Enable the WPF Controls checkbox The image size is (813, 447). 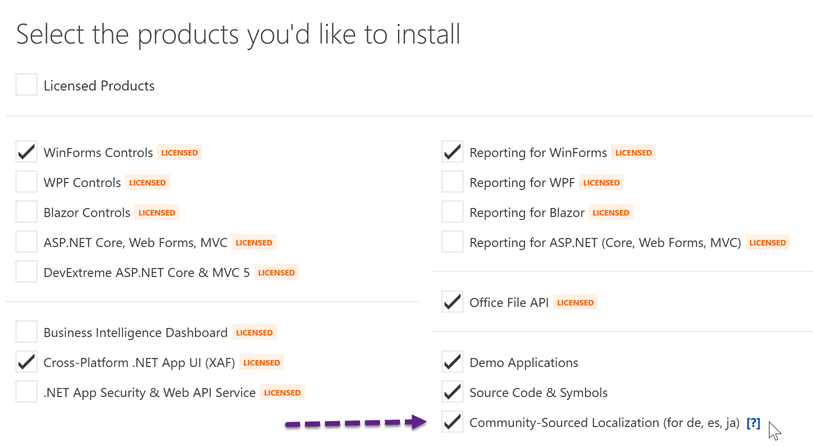coord(26,182)
